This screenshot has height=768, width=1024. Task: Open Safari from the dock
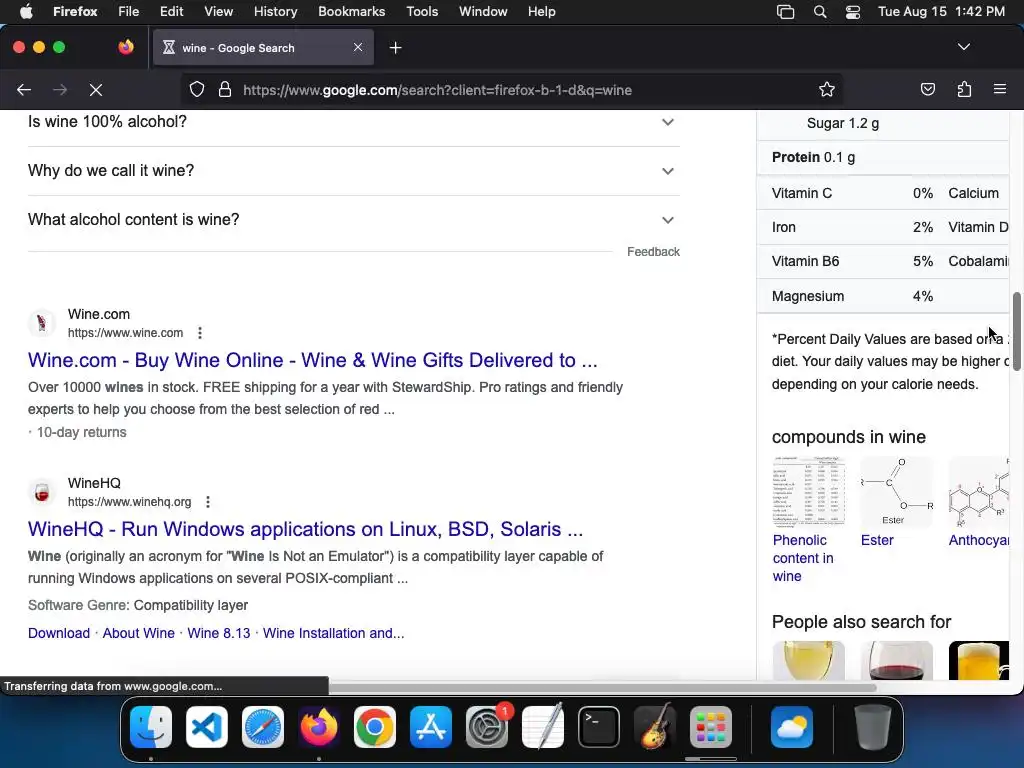tap(263, 727)
